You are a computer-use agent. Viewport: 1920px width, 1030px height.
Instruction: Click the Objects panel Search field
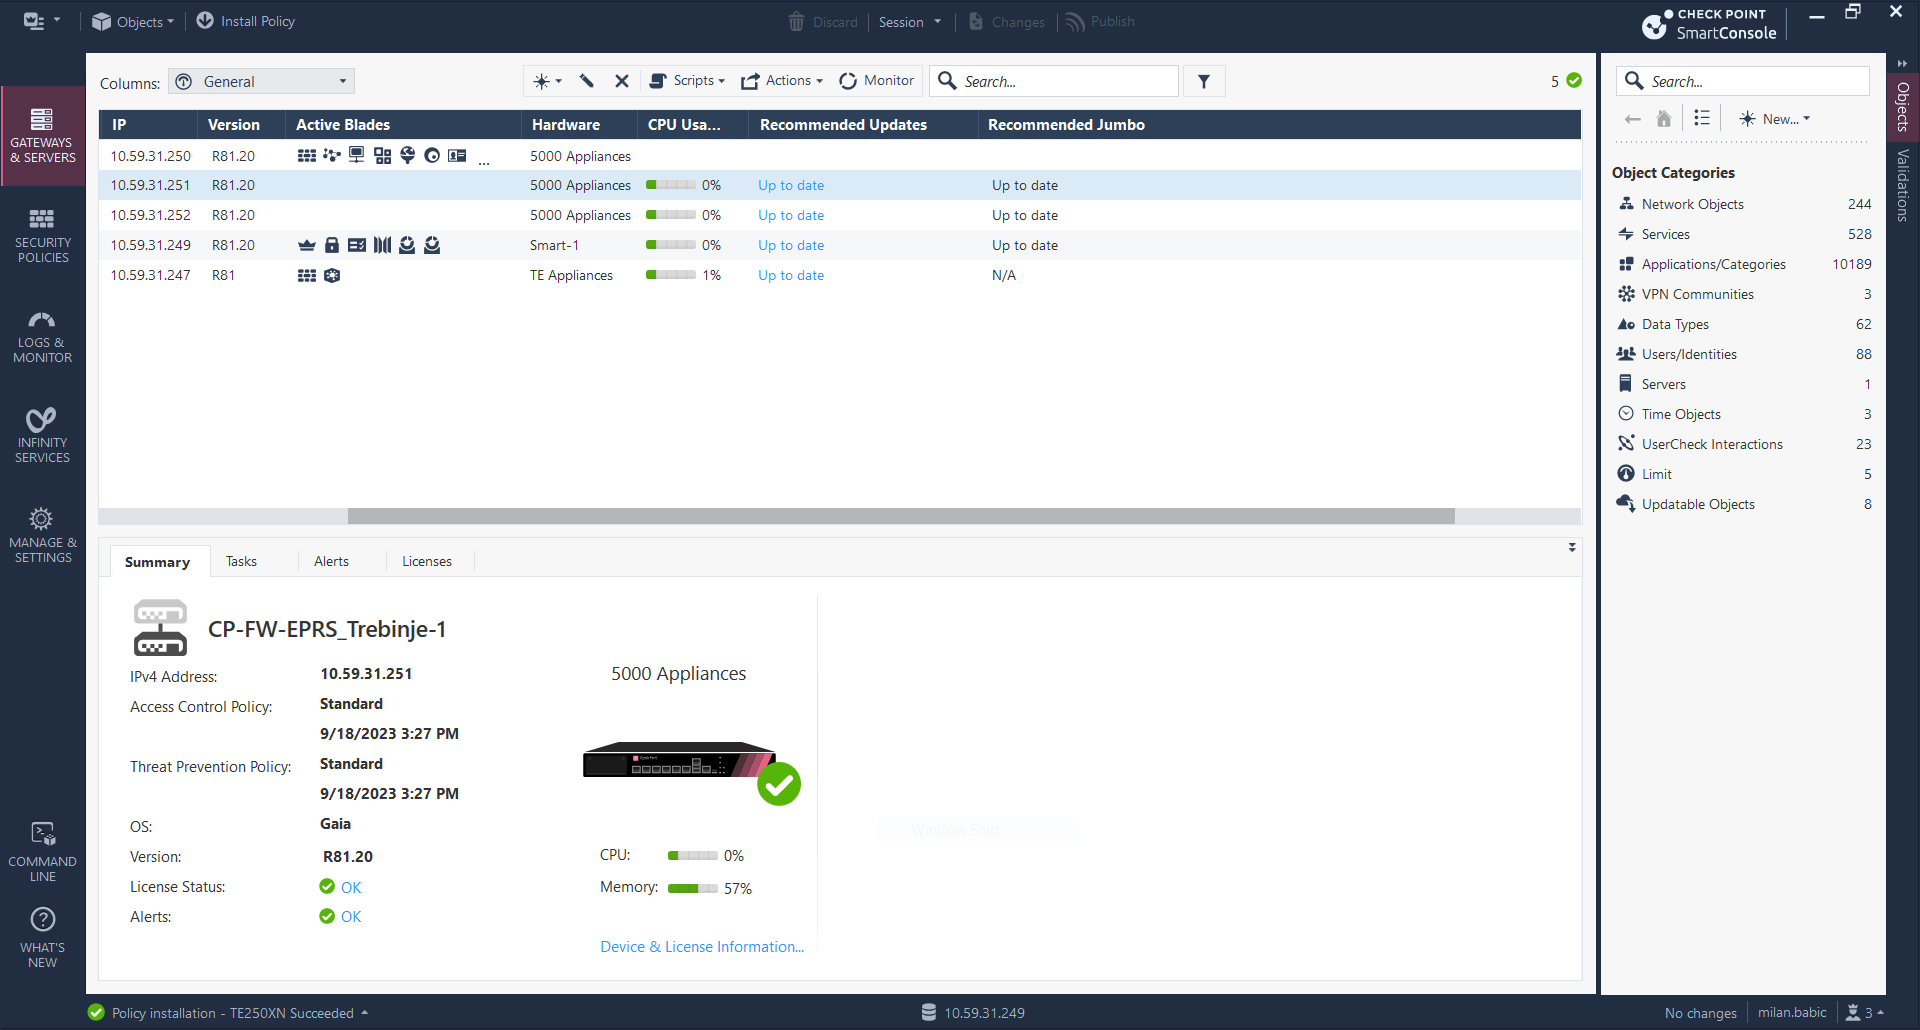[1743, 81]
